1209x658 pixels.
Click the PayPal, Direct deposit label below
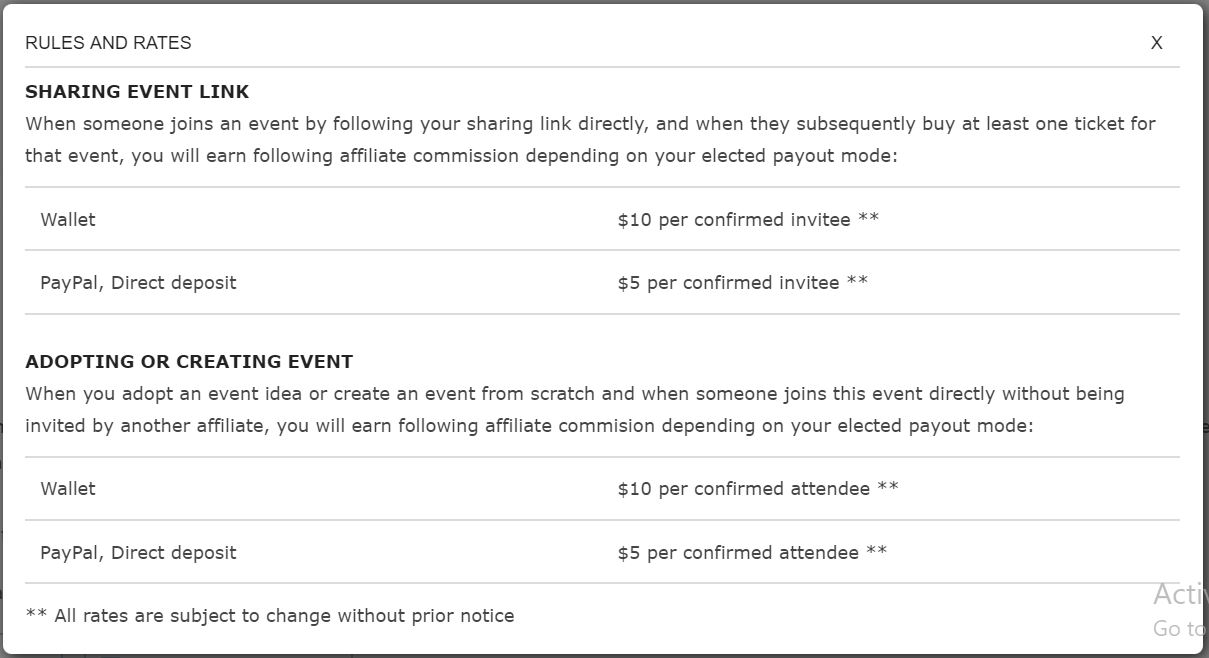[x=139, y=282]
